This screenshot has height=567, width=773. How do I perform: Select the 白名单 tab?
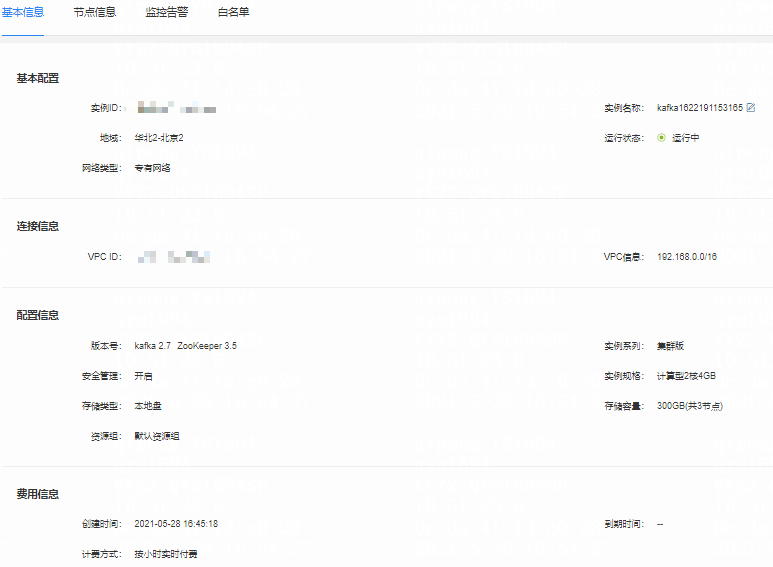[234, 13]
